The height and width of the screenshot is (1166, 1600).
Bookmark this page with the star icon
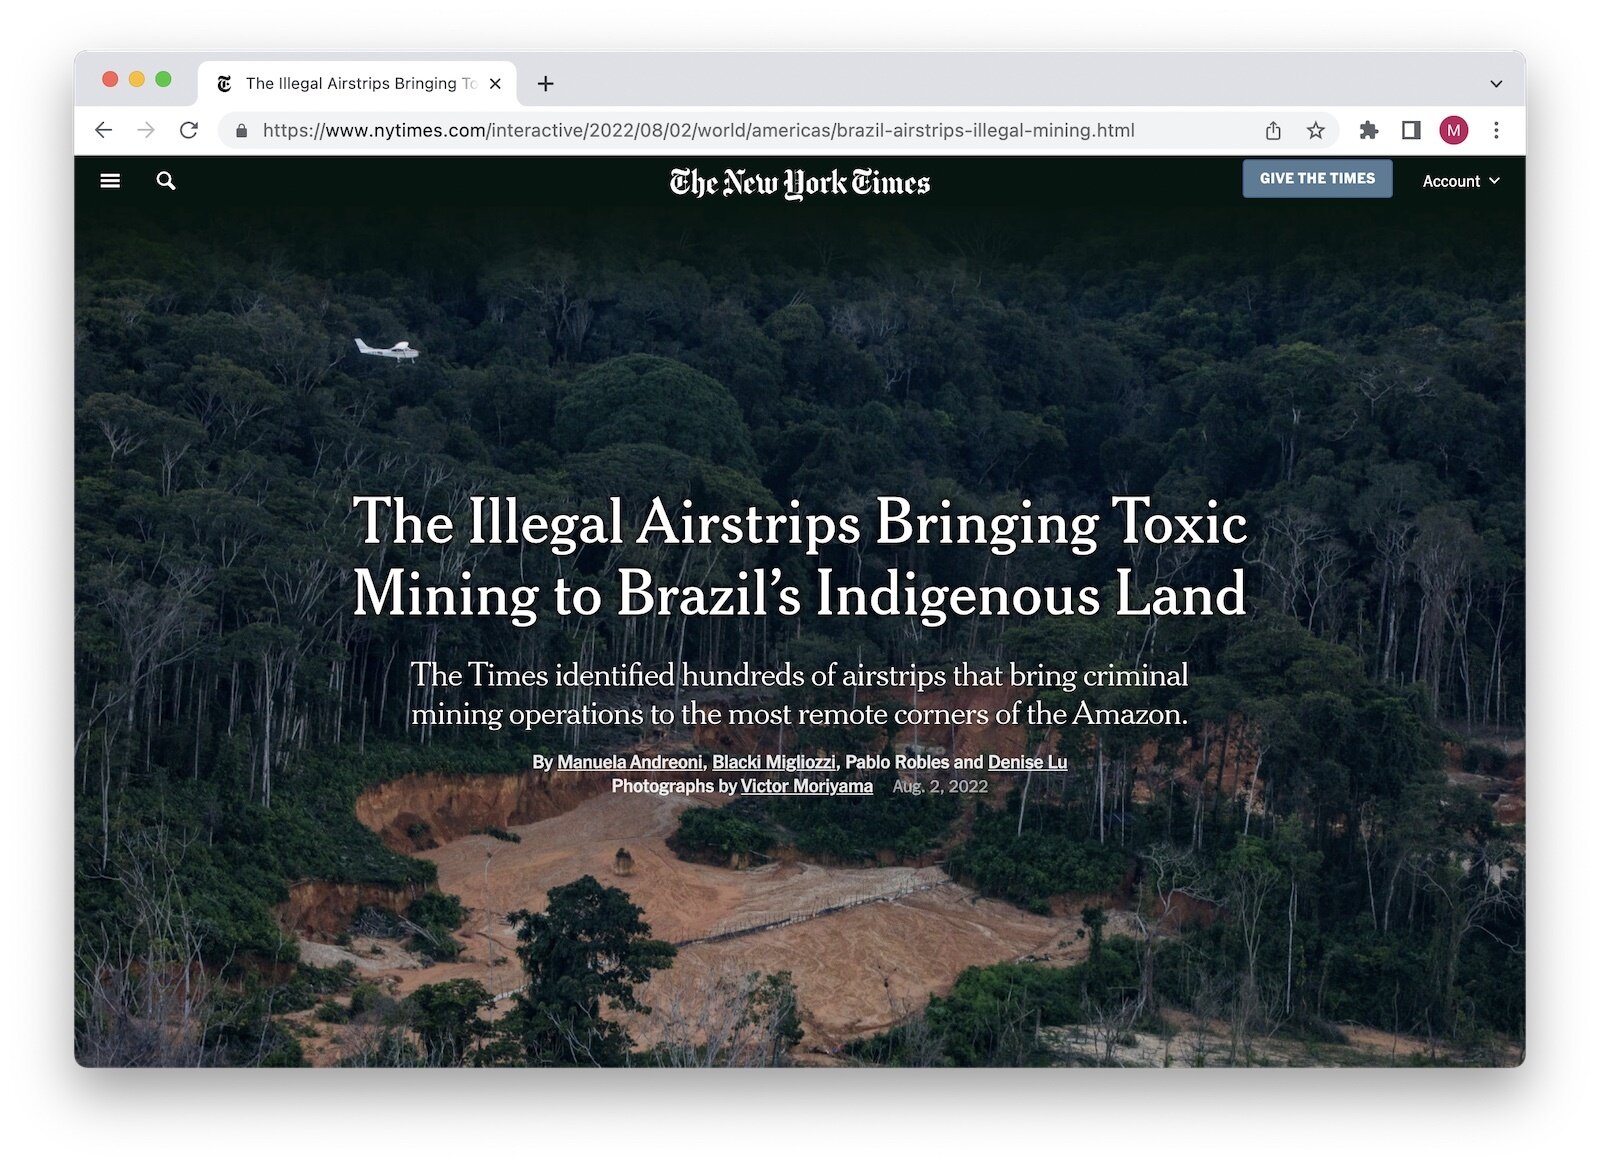[x=1316, y=130]
